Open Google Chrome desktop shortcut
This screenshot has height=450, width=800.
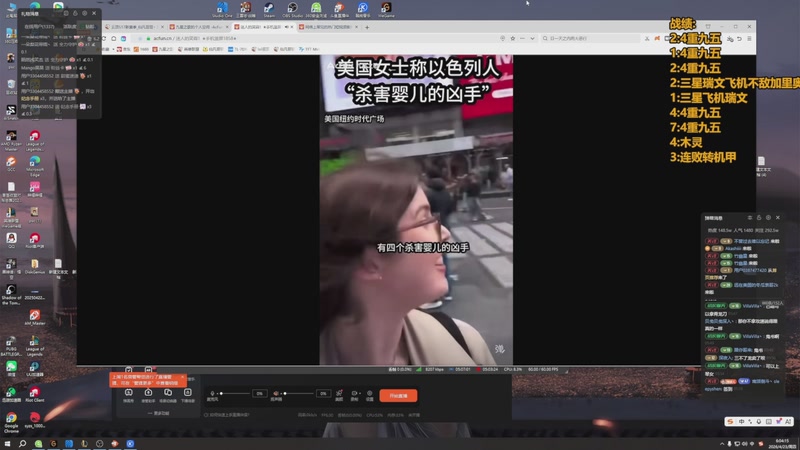[x=11, y=423]
